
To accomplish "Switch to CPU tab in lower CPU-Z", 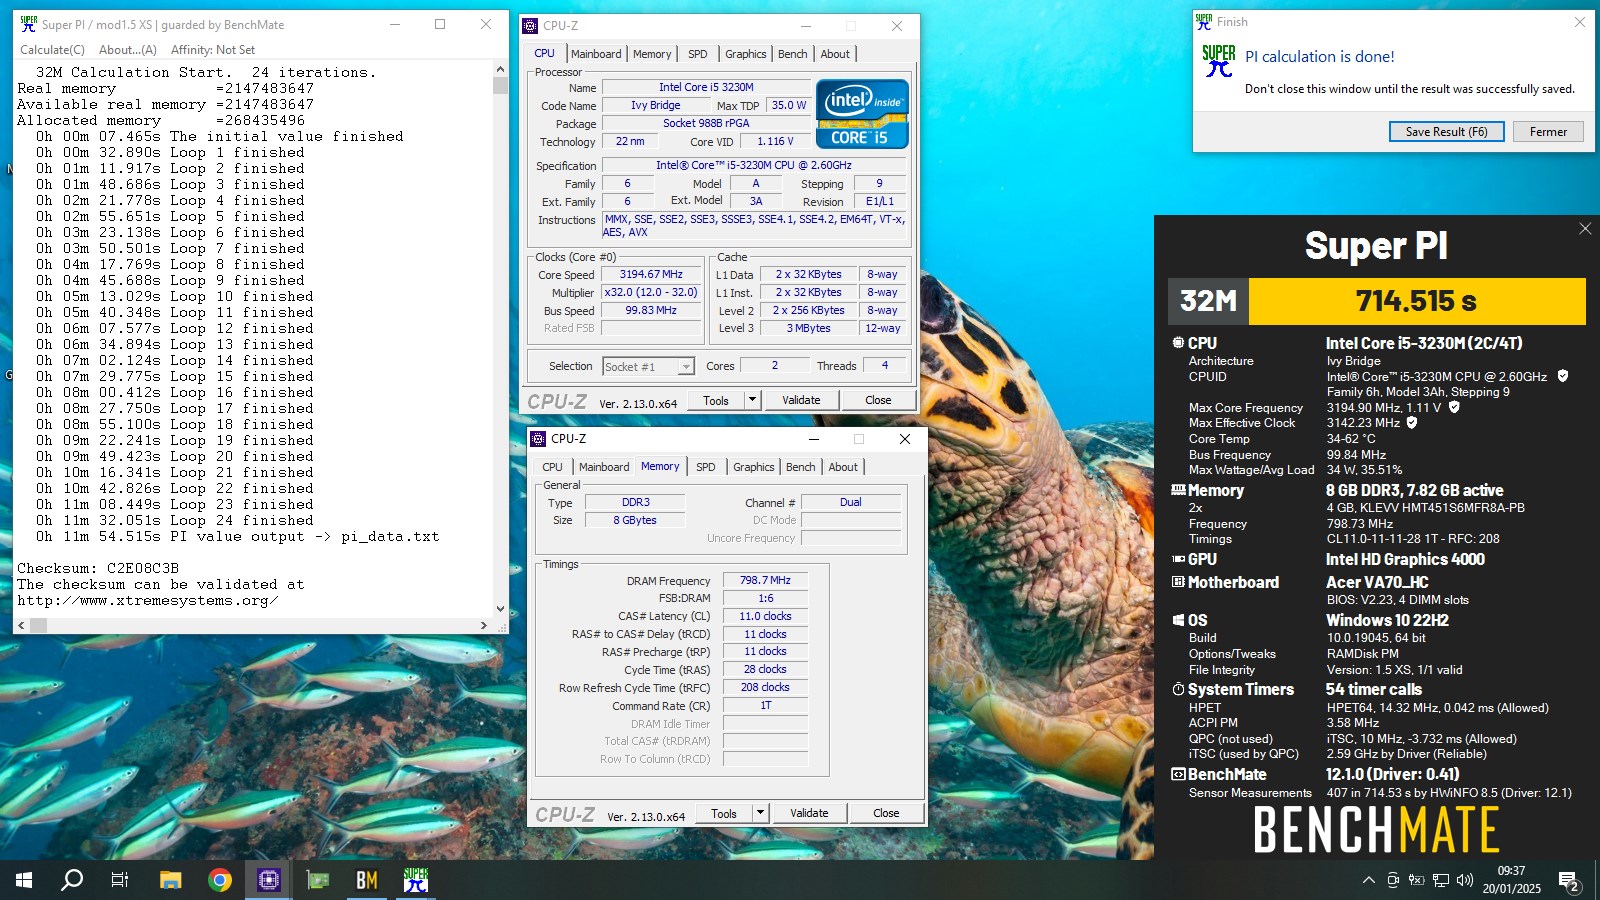I will coord(553,467).
